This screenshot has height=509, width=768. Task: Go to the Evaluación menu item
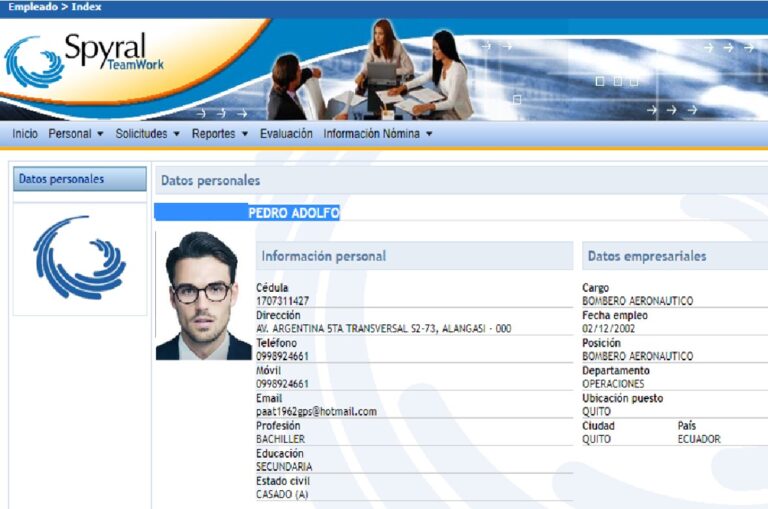coord(286,133)
